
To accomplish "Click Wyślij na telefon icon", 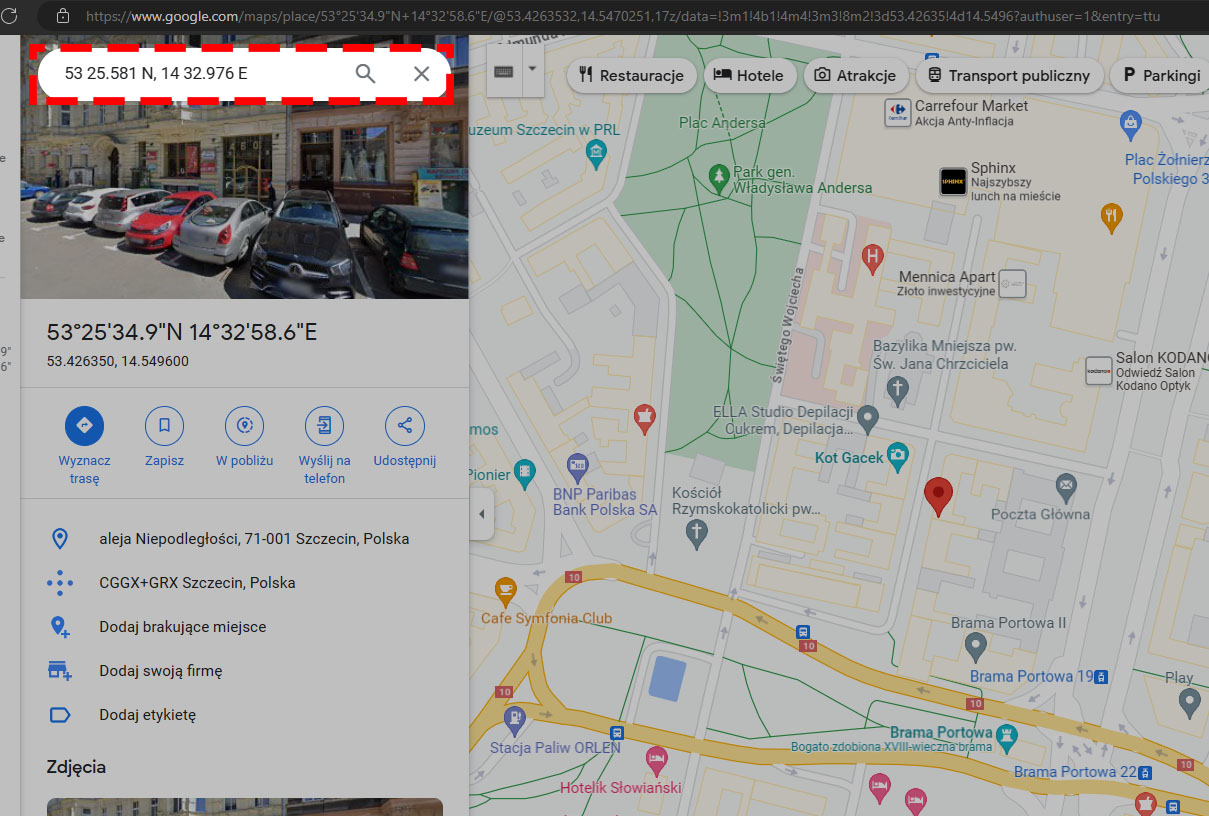I will [x=324, y=426].
